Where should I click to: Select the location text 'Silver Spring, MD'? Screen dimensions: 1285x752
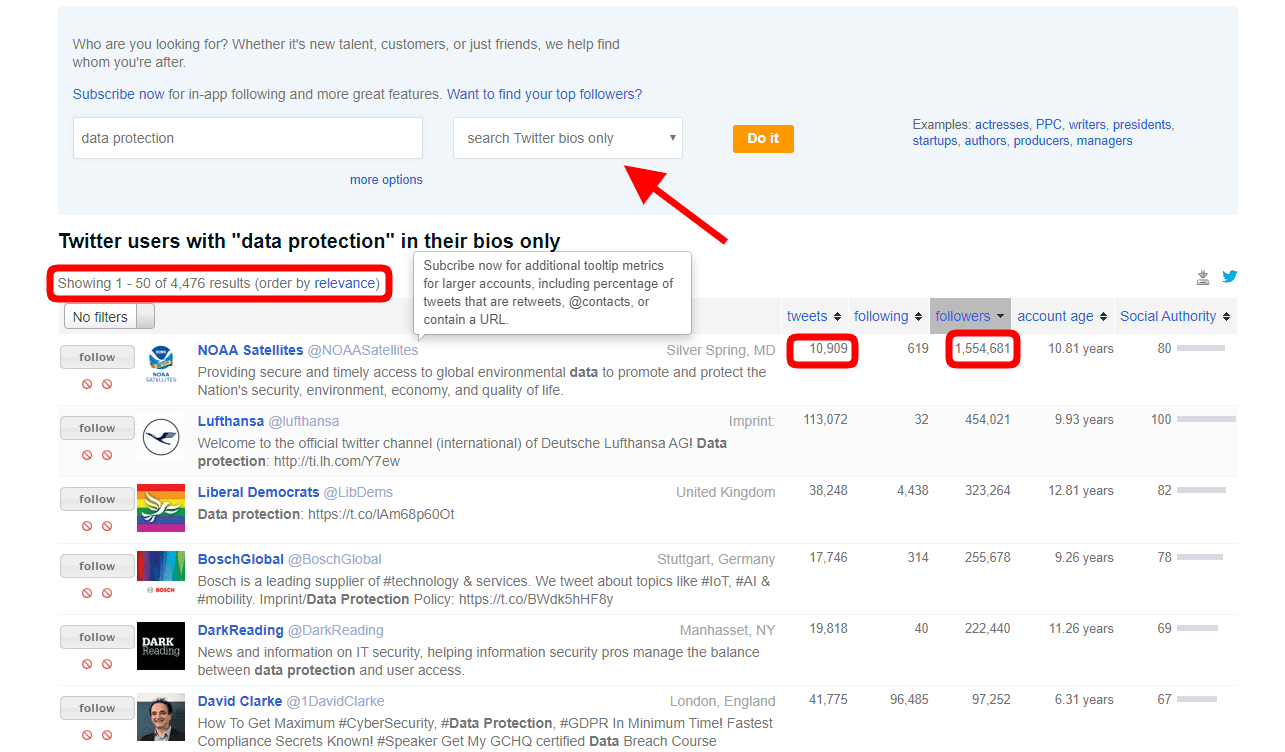(x=721, y=350)
